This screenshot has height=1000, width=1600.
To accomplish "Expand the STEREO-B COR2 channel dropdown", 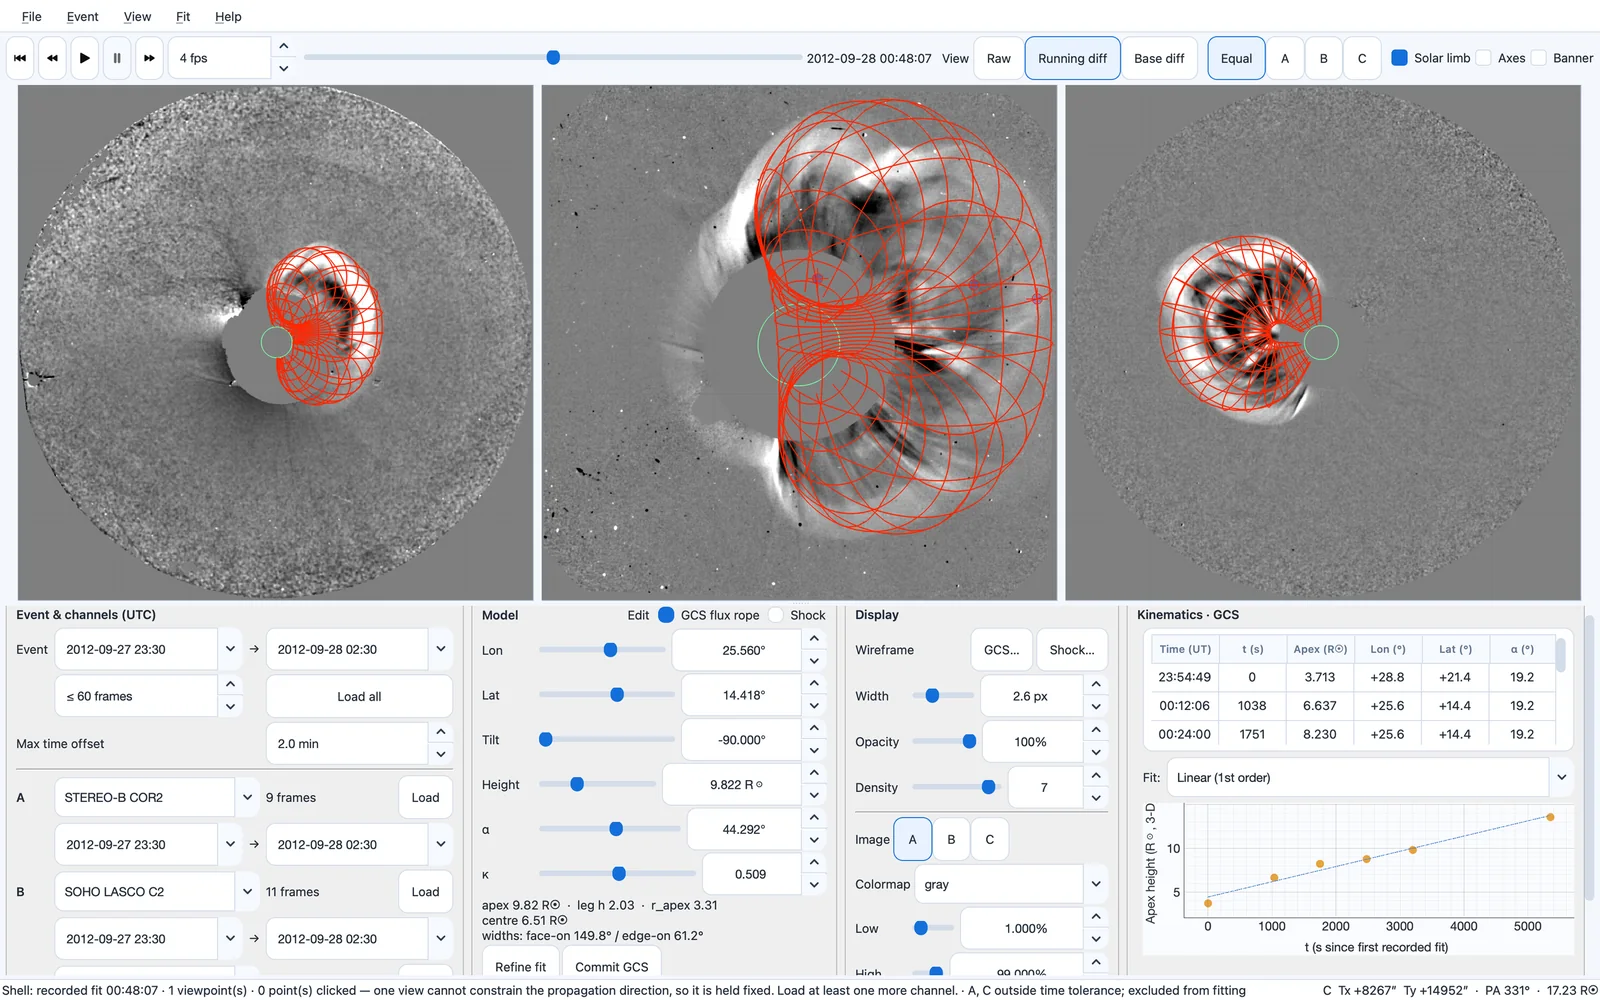I will (247, 797).
